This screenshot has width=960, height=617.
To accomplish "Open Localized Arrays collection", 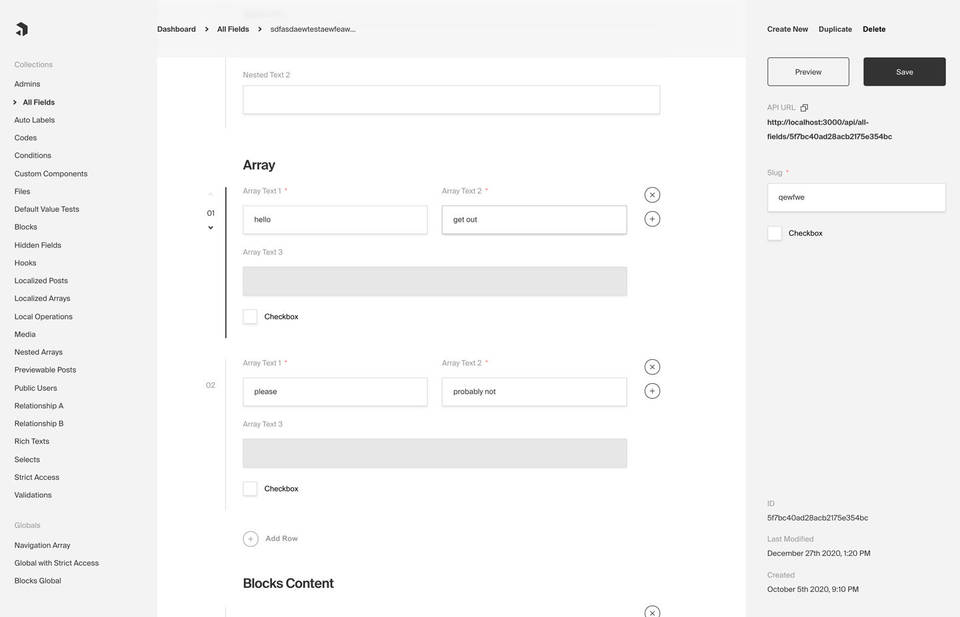I will [42, 299].
